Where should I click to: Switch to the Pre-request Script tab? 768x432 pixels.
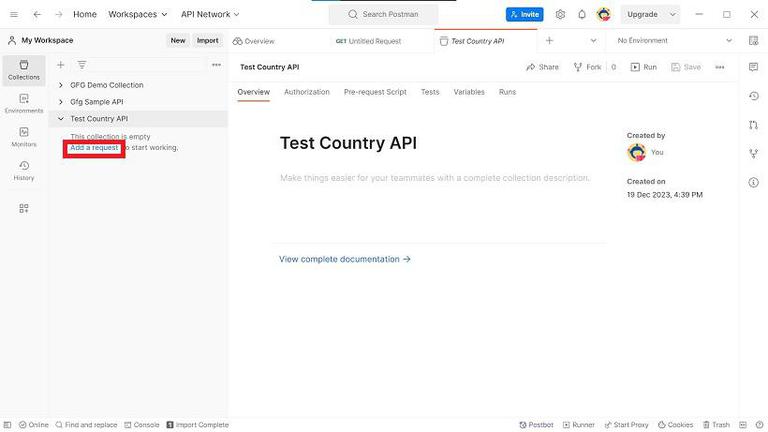pyautogui.click(x=375, y=92)
